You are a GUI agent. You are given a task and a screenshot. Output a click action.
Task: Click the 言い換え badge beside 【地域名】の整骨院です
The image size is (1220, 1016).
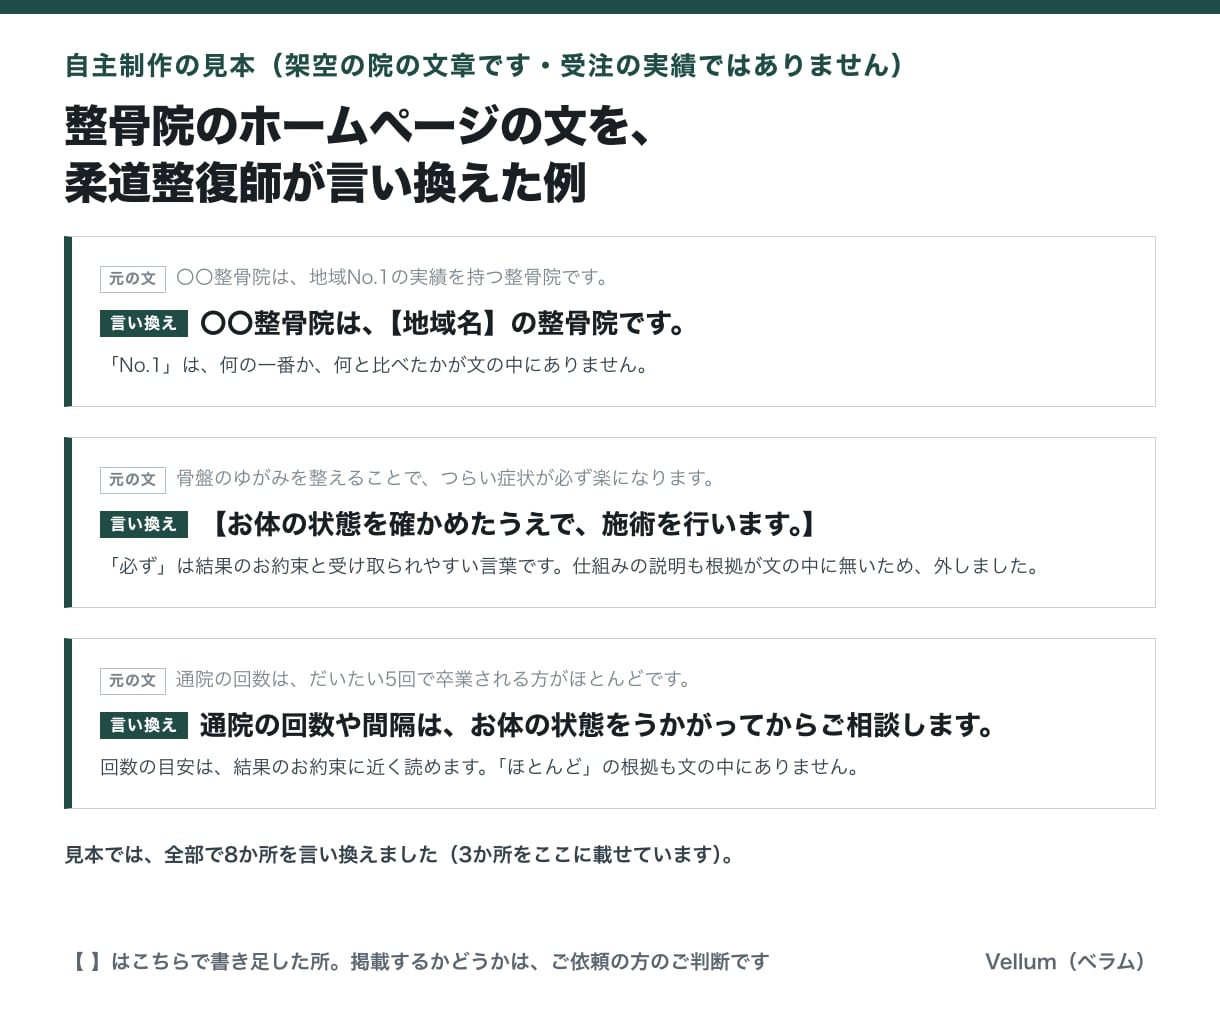144,323
